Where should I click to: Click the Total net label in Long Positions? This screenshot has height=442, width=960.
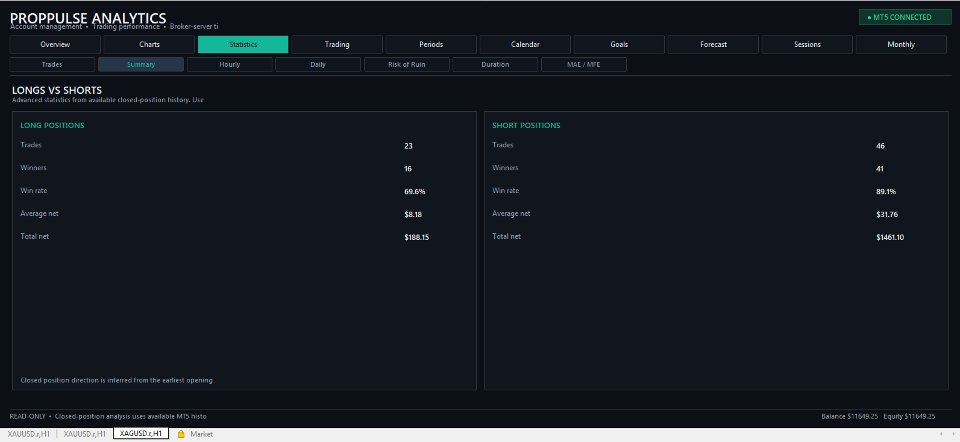pos(34,236)
